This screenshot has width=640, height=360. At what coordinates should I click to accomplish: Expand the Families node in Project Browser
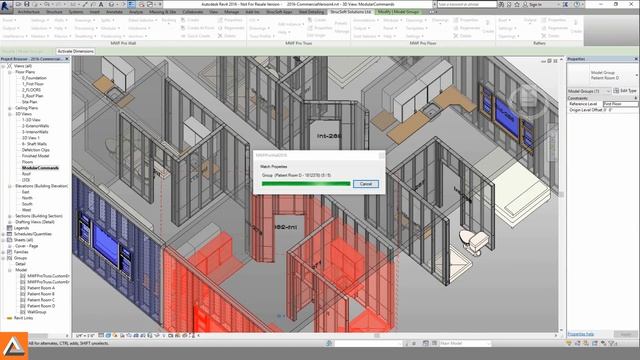click(4, 252)
